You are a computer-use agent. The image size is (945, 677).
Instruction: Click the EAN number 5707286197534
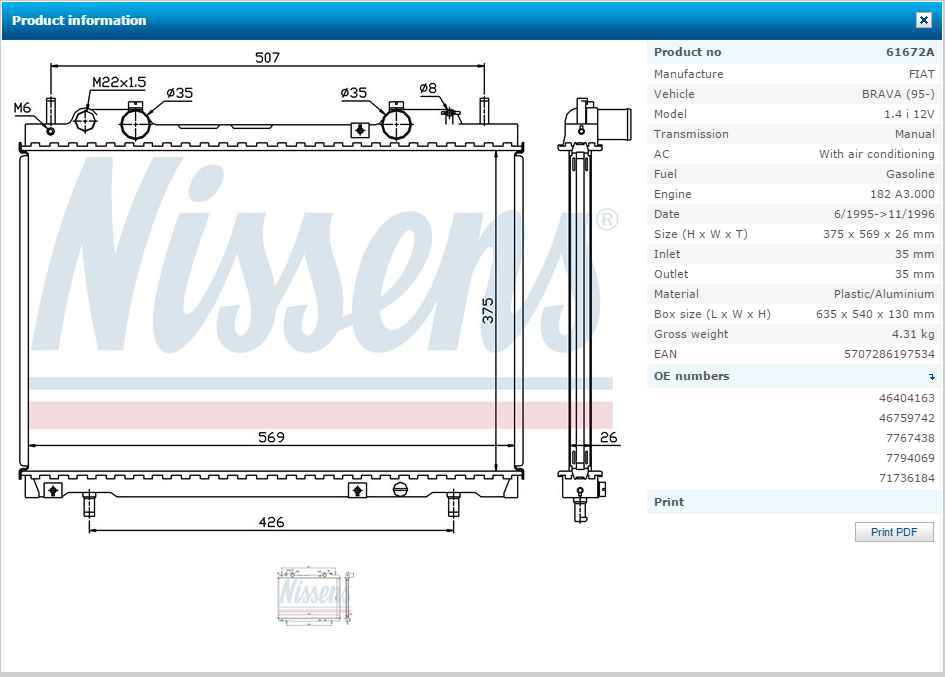pyautogui.click(x=889, y=354)
